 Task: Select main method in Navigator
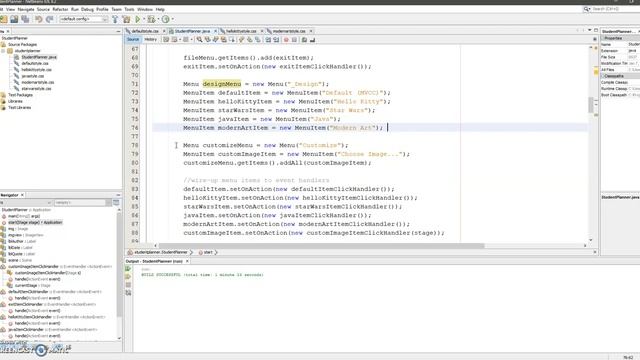[24, 216]
